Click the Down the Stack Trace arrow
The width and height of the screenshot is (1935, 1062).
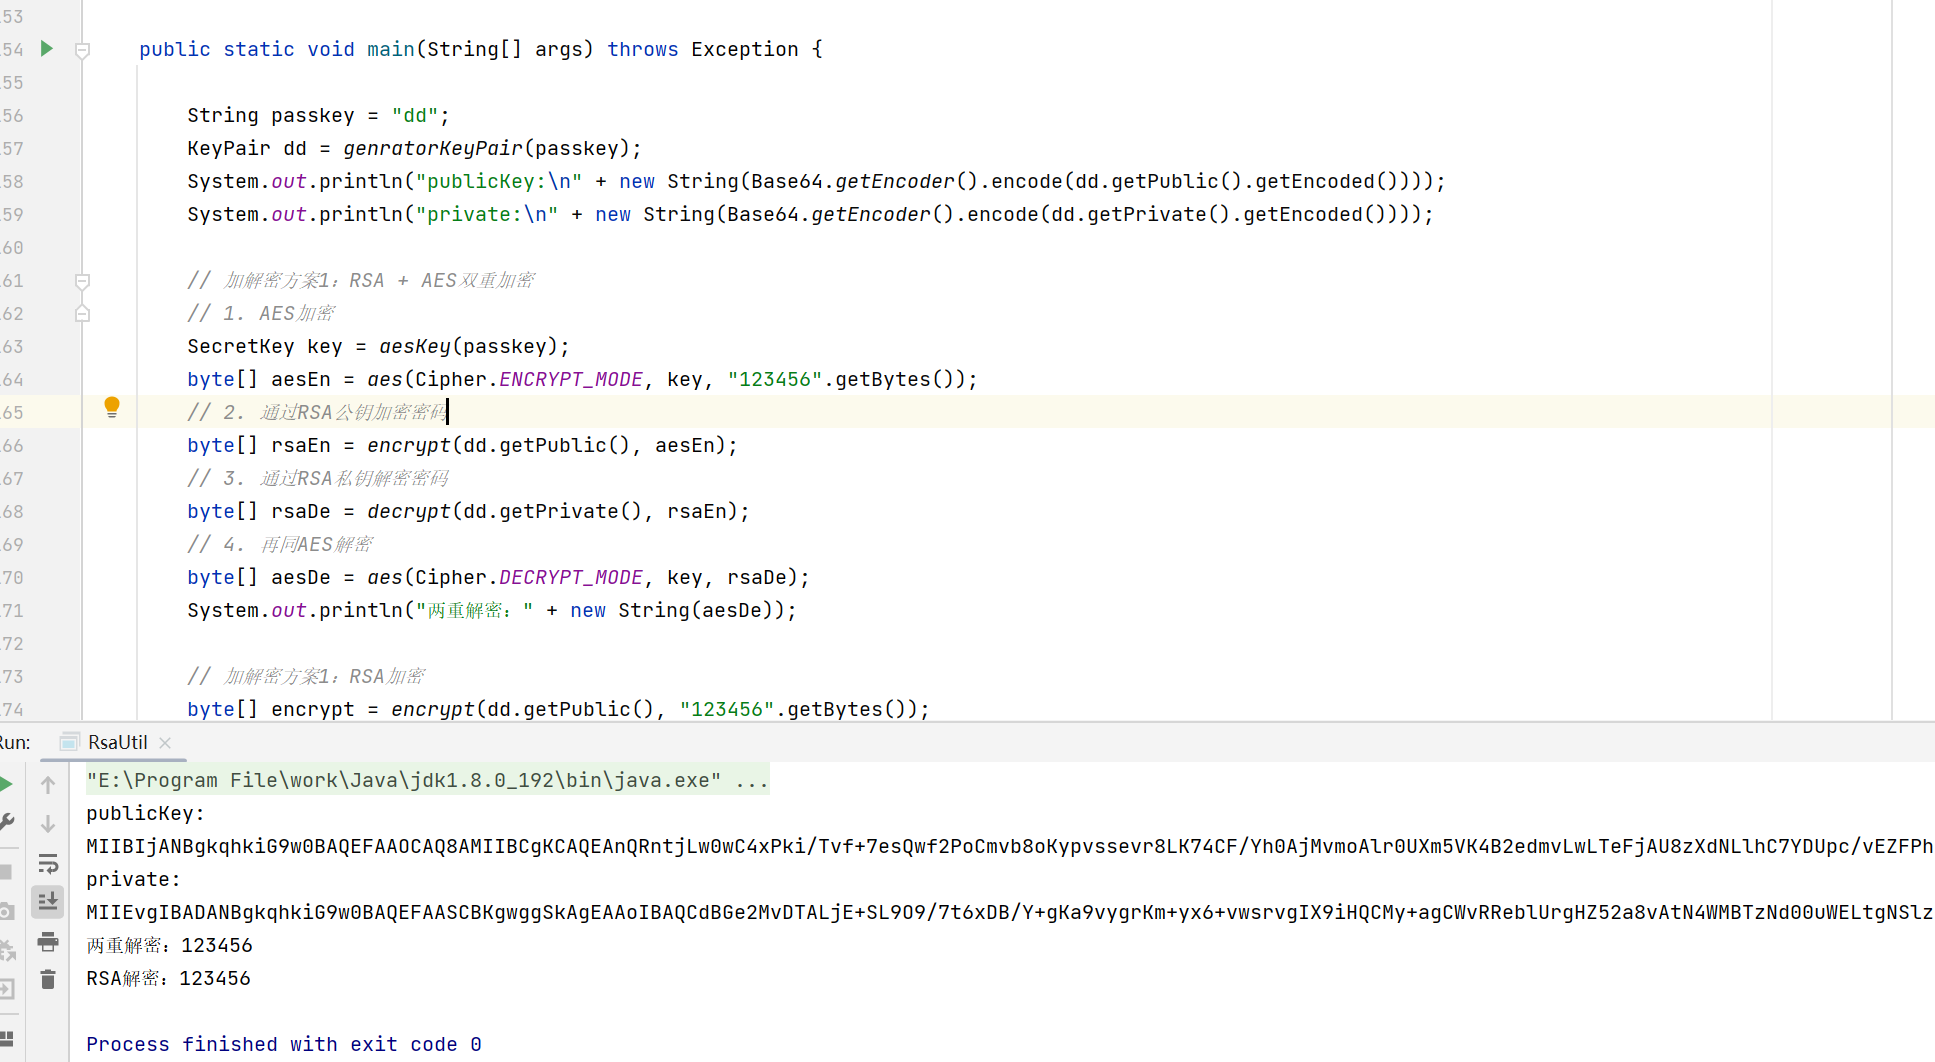pos(48,823)
